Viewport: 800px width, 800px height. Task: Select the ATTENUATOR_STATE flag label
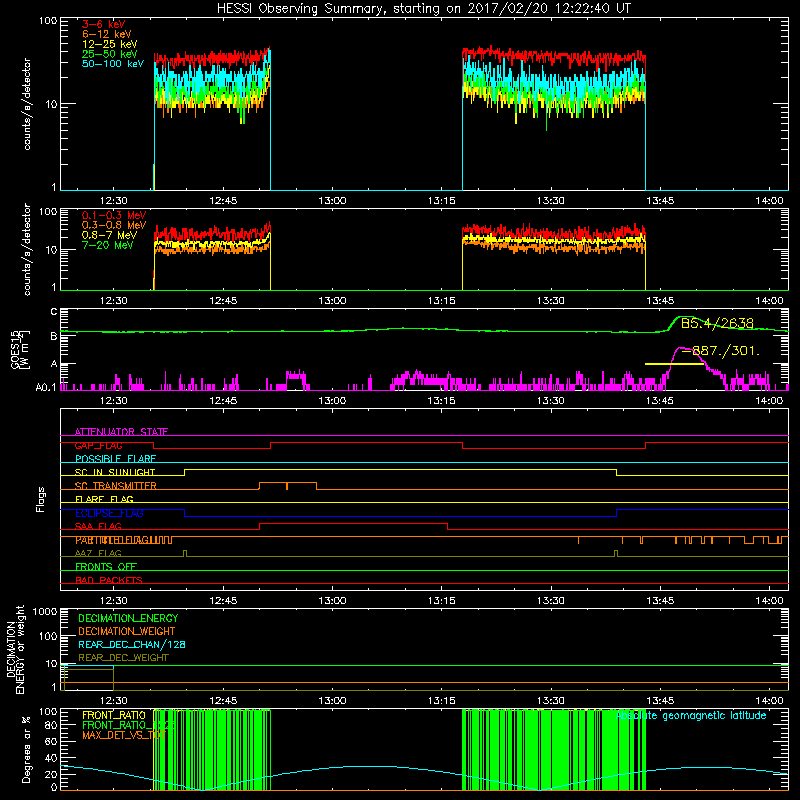point(121,432)
